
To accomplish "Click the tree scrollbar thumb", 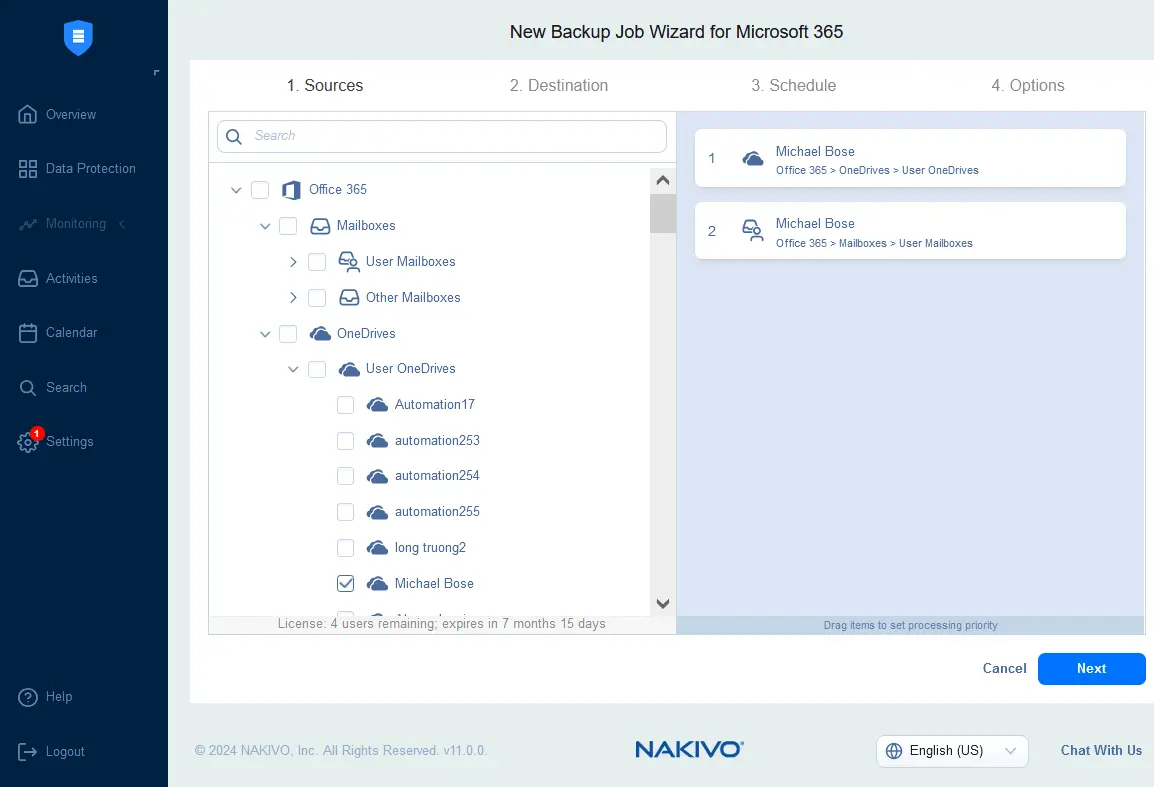I will coord(662,213).
